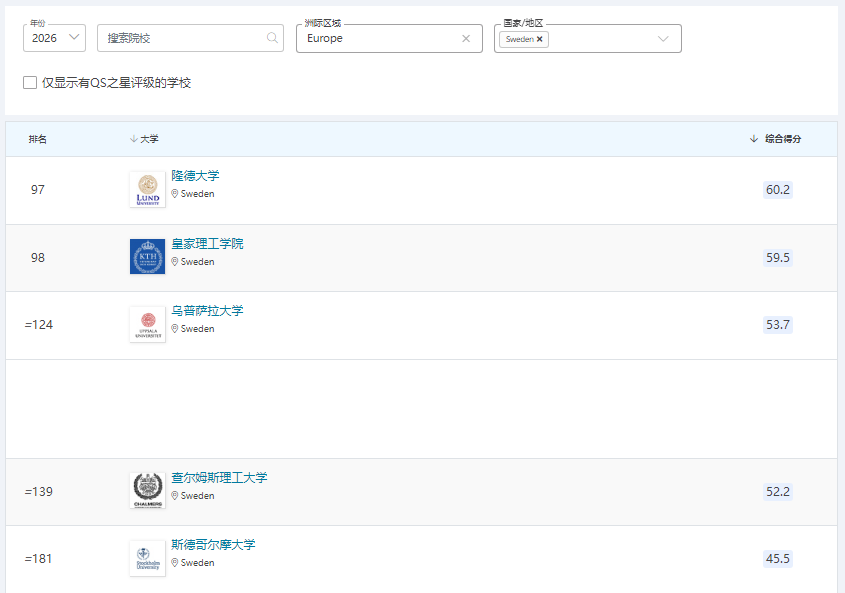Open the 乌普萨拉大学 university link
Screen dimensions: 845x593
pos(210,311)
